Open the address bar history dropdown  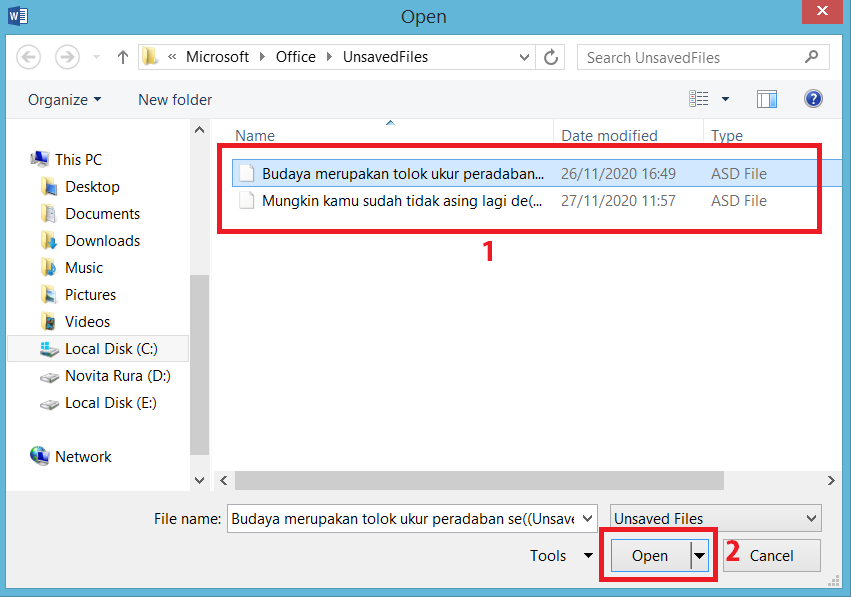tap(524, 57)
